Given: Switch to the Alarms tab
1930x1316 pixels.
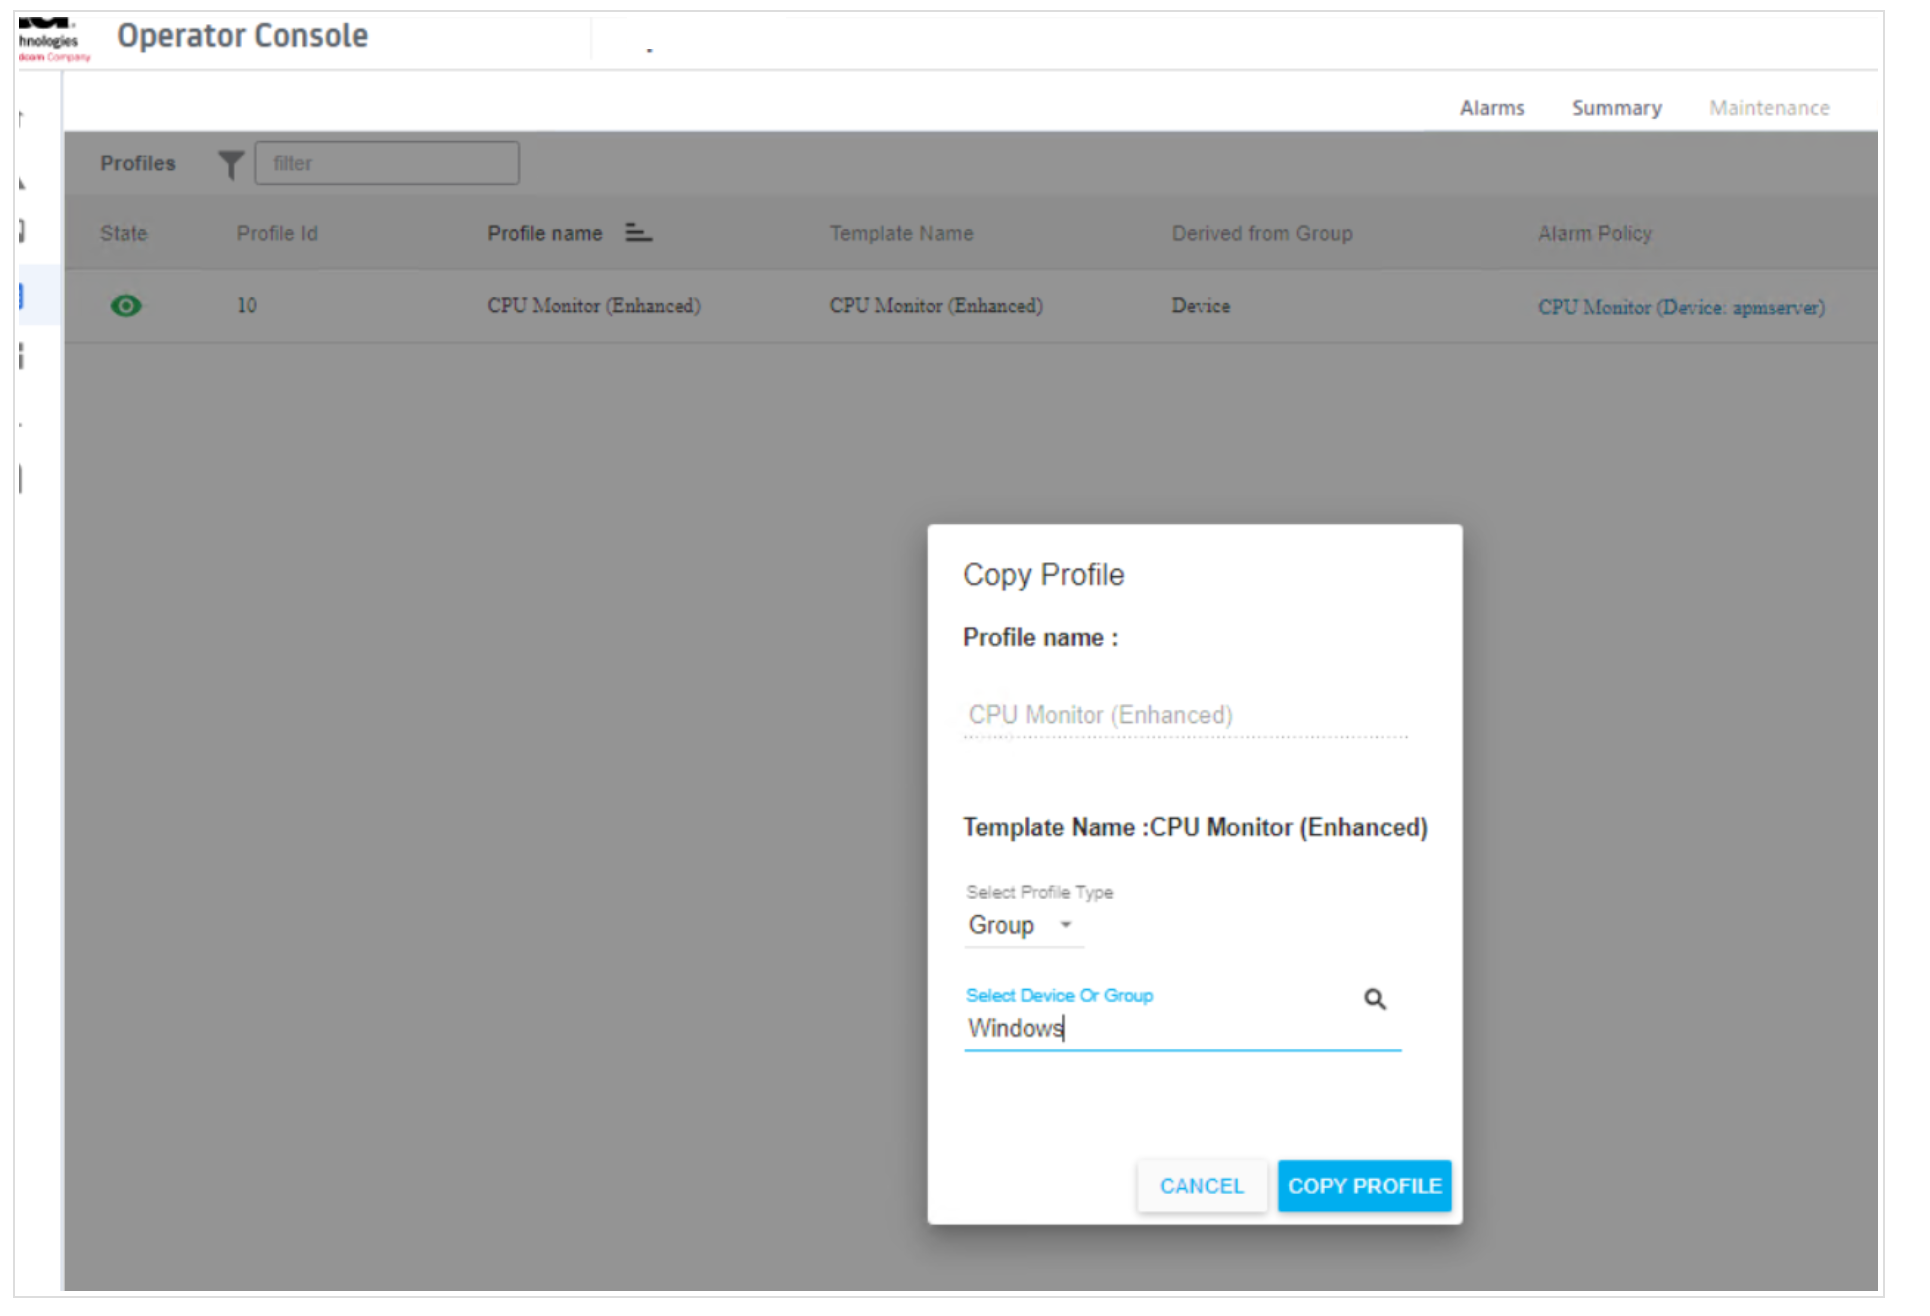Looking at the screenshot, I should 1492,108.
